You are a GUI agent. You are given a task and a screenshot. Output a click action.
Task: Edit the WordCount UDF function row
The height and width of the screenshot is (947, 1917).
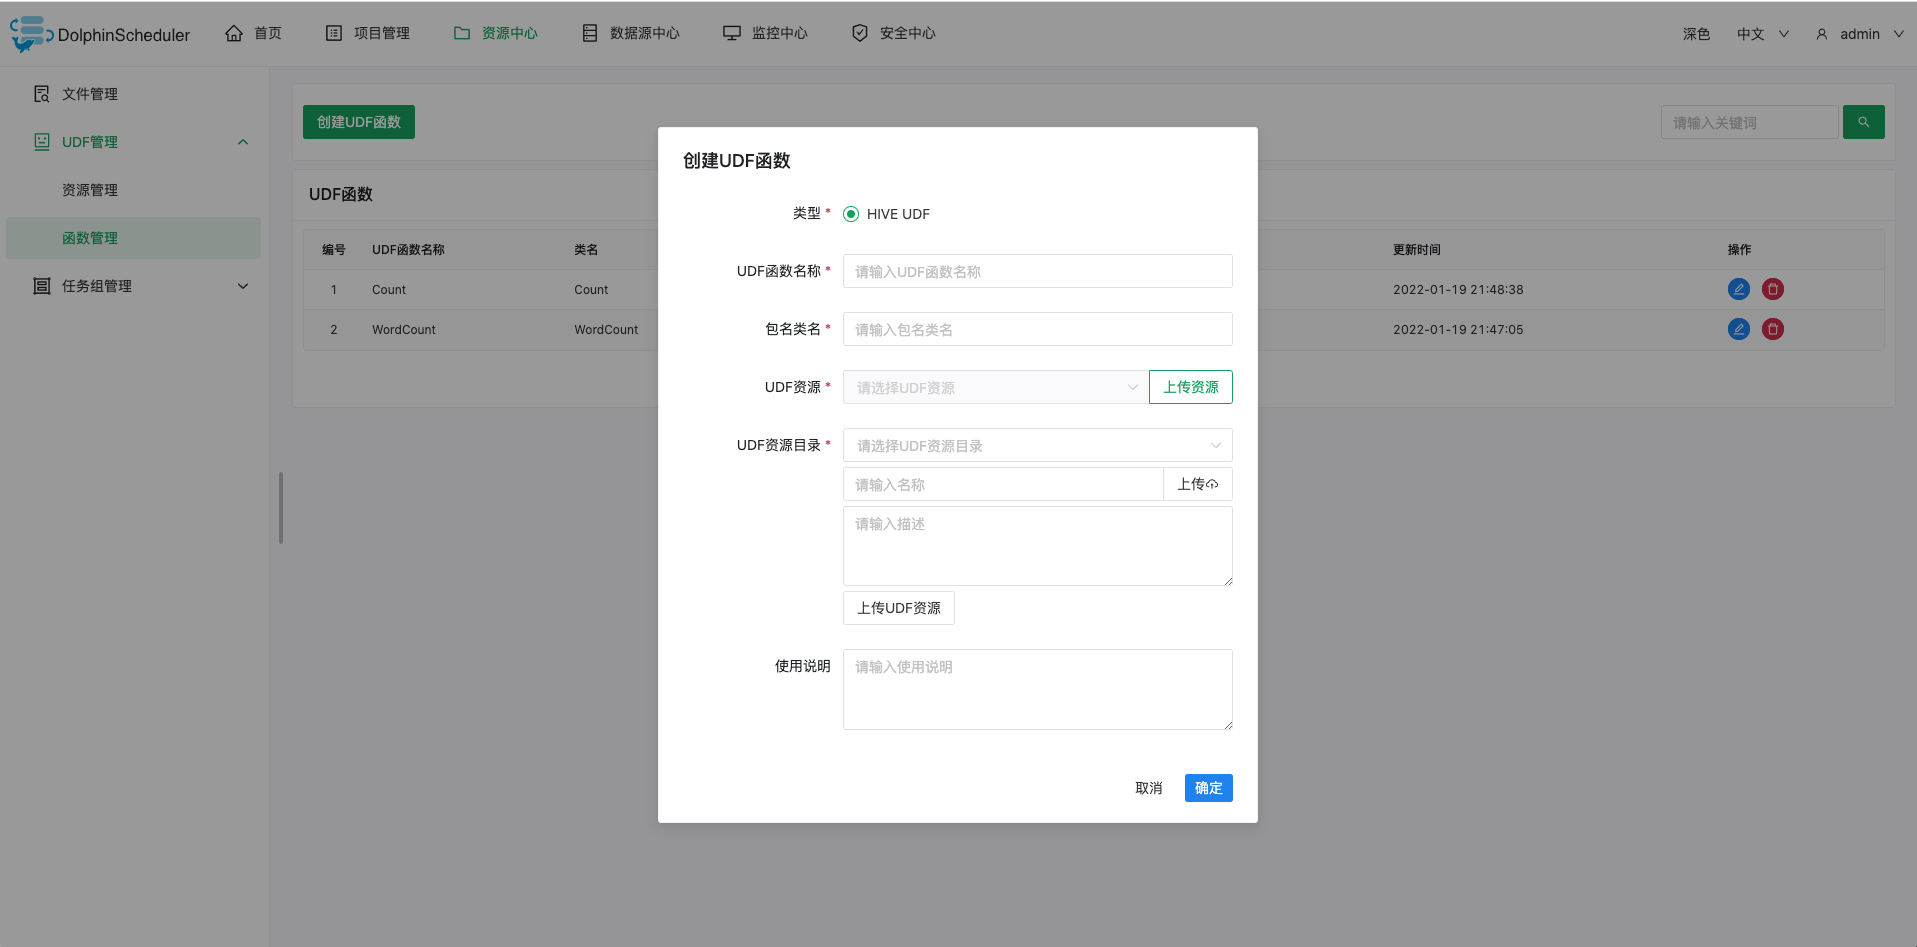coord(1739,329)
